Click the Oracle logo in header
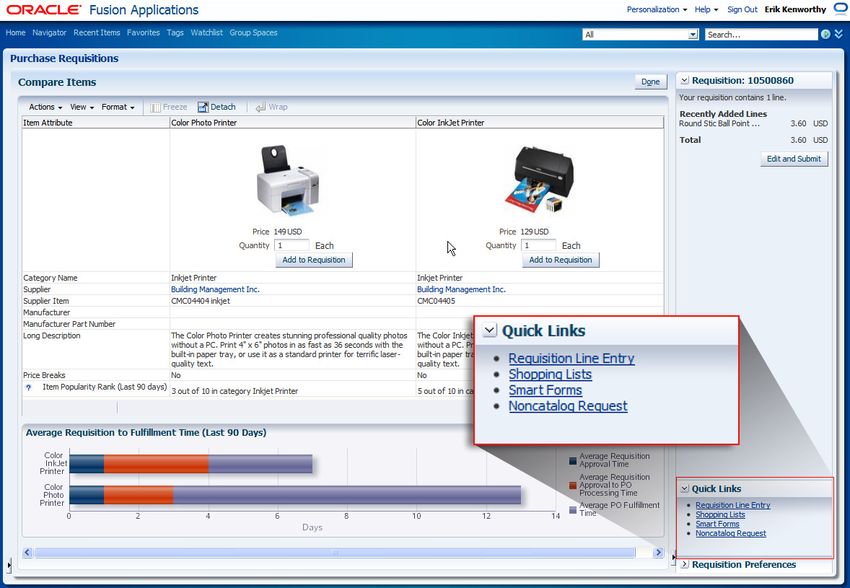The image size is (850, 588). tap(42, 10)
